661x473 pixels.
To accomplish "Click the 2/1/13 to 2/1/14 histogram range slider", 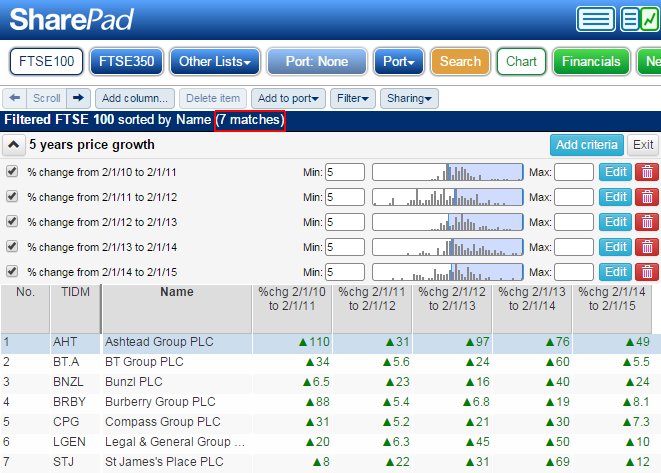I will coord(448,247).
